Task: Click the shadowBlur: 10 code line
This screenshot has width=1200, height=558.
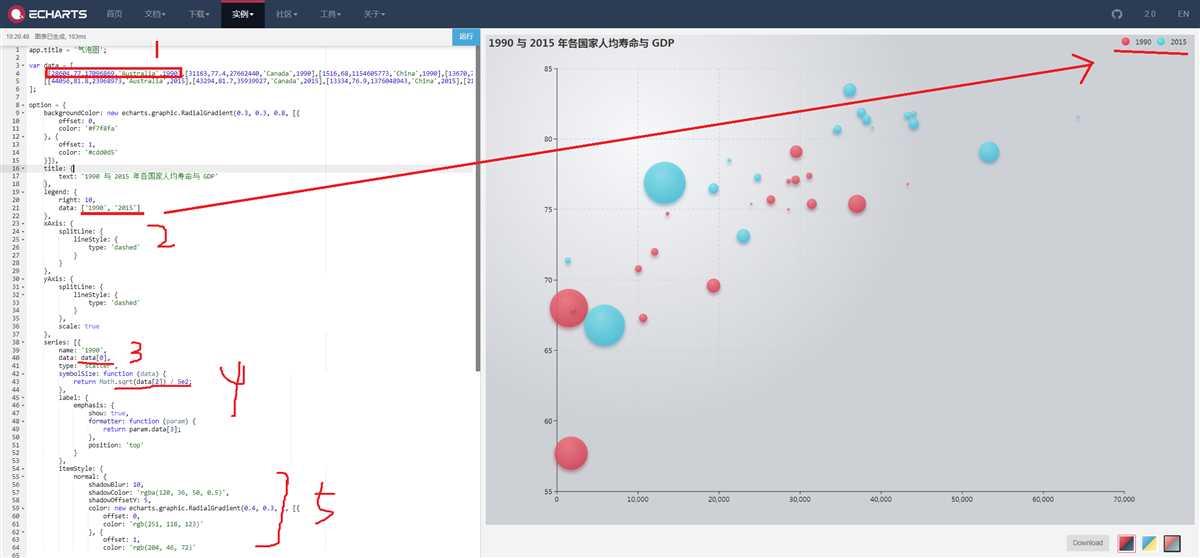Action: (117, 485)
